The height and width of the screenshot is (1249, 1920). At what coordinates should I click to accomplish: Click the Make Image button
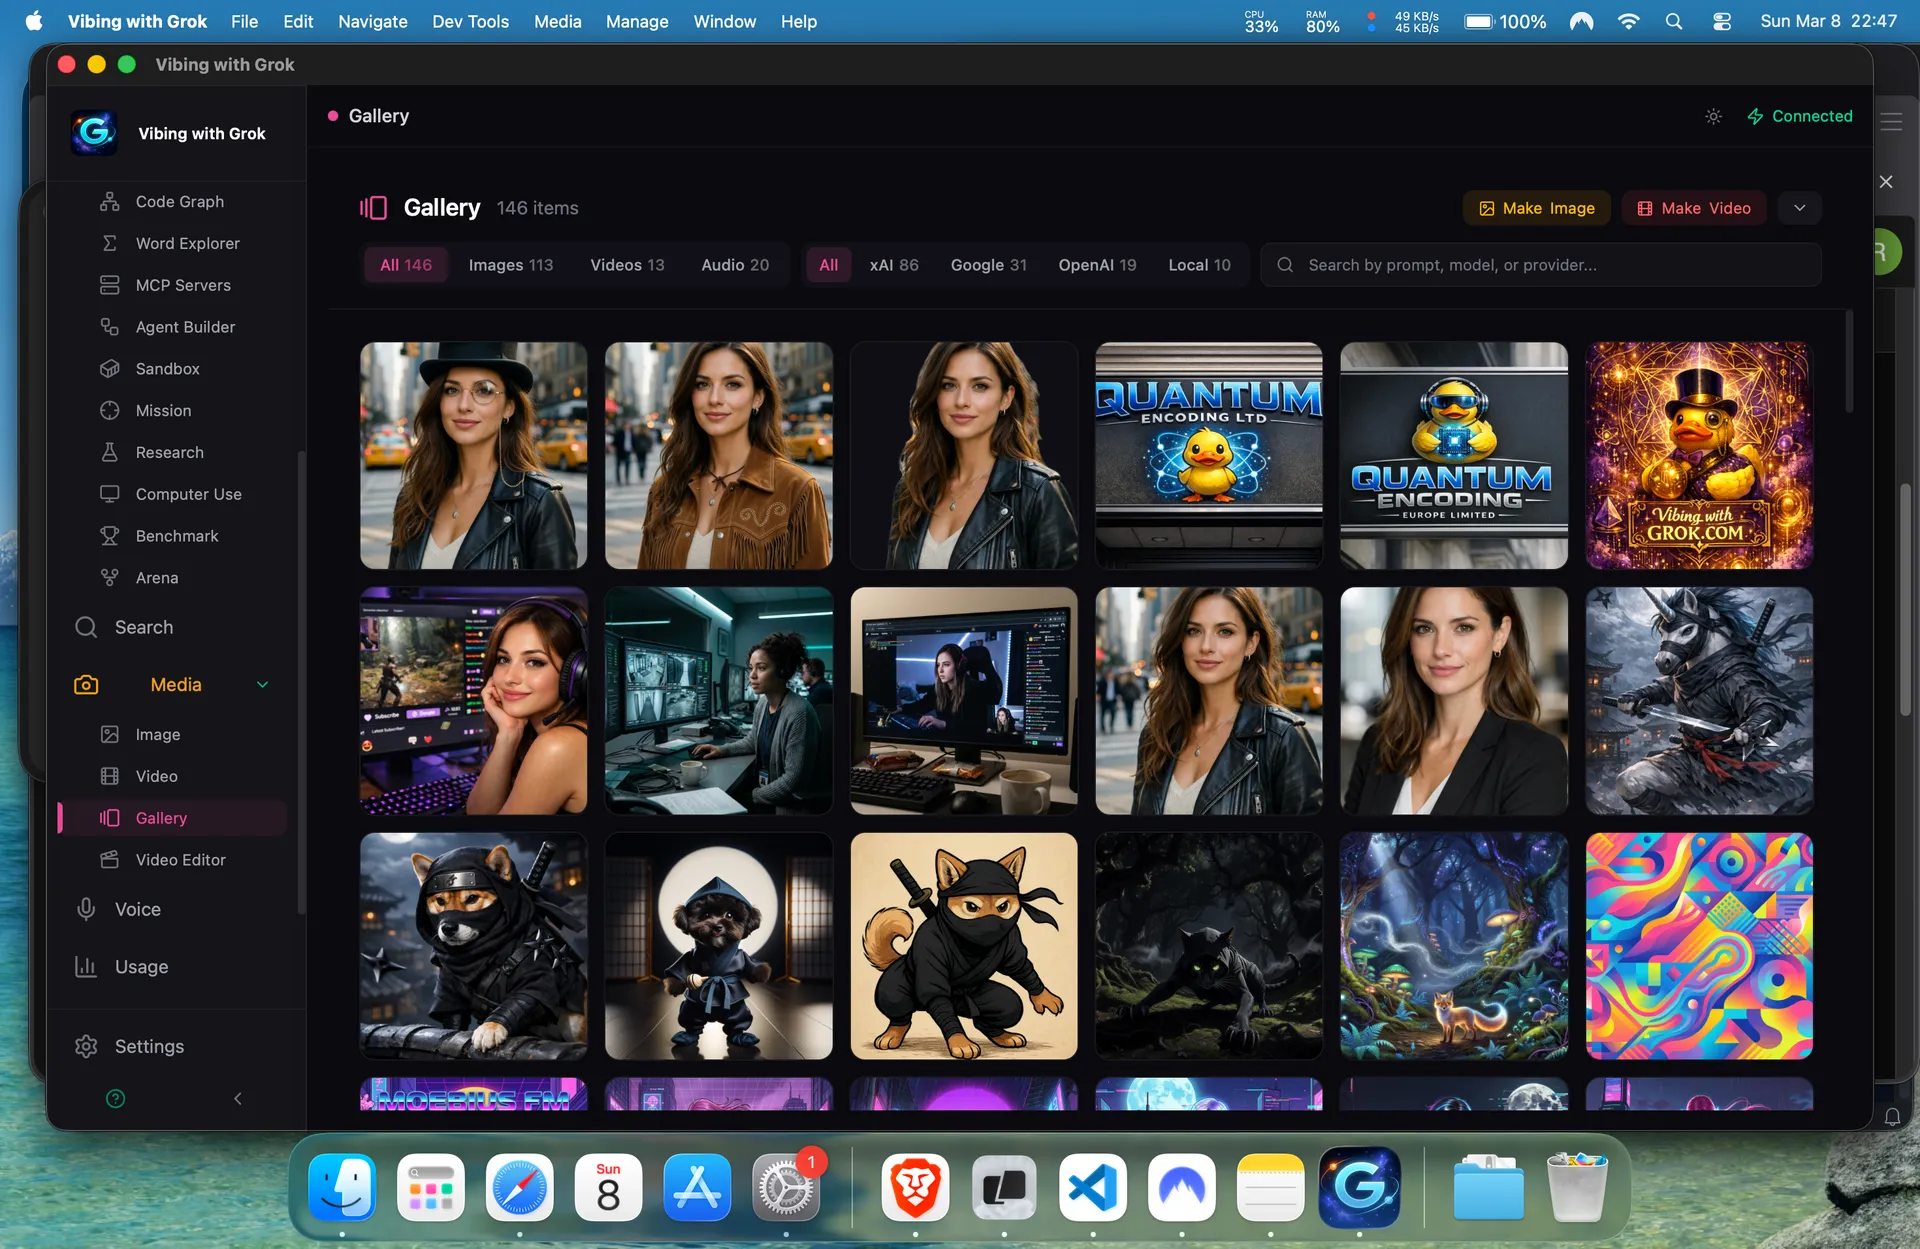point(1537,208)
